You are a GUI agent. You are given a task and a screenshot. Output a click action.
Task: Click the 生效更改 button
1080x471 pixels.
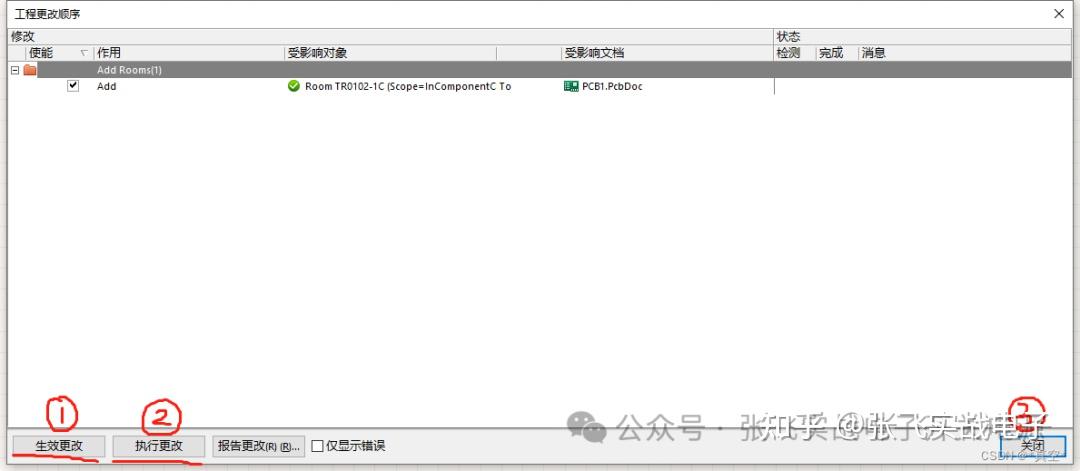(x=59, y=446)
